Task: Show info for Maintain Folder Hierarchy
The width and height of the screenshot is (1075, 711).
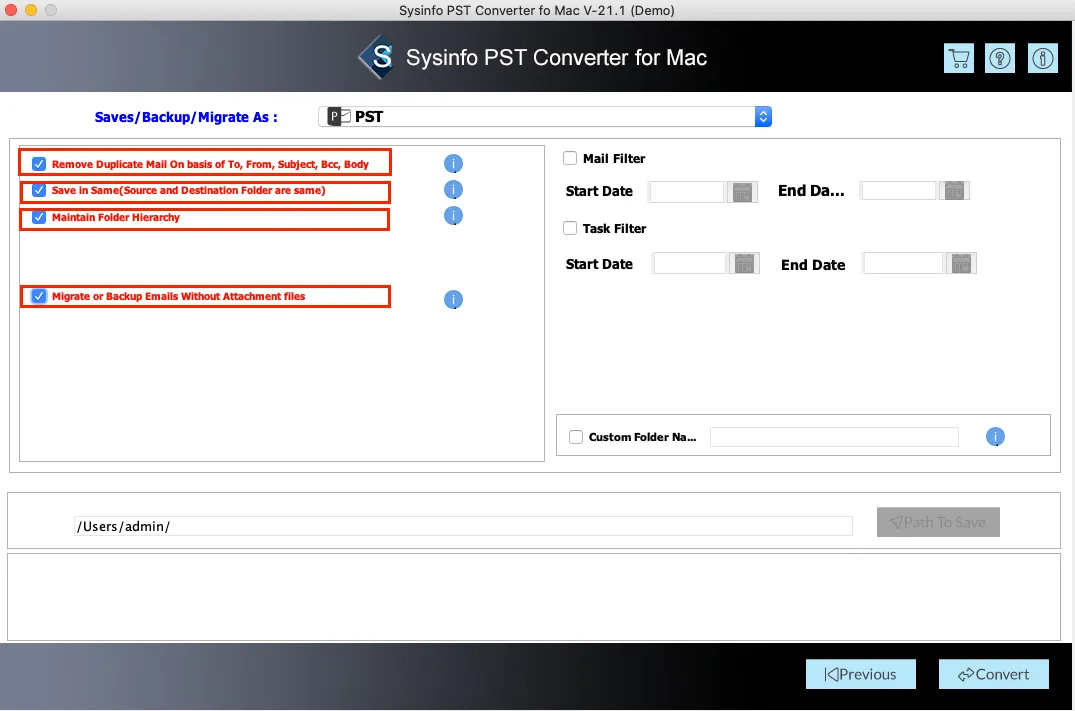Action: pyautogui.click(x=453, y=216)
